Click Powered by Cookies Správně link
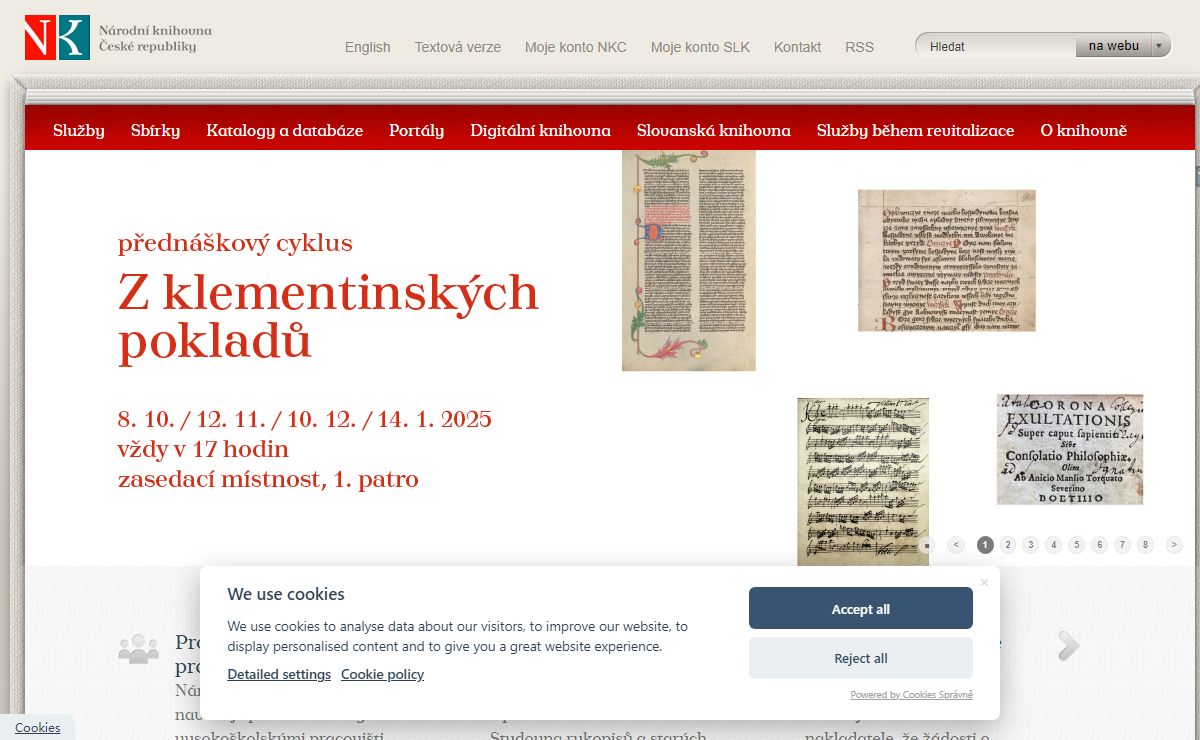Screen dimensions: 1200x740 click(912, 695)
